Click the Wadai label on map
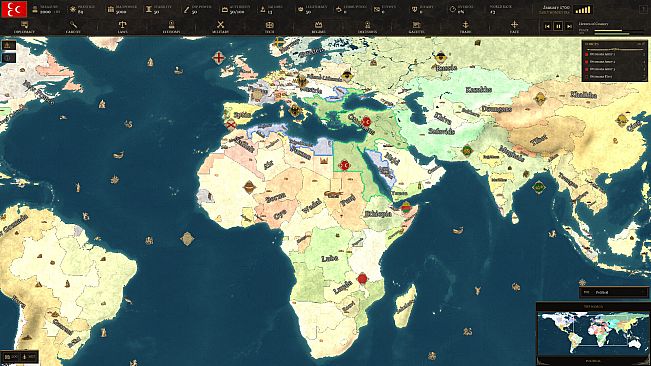 coord(312,206)
